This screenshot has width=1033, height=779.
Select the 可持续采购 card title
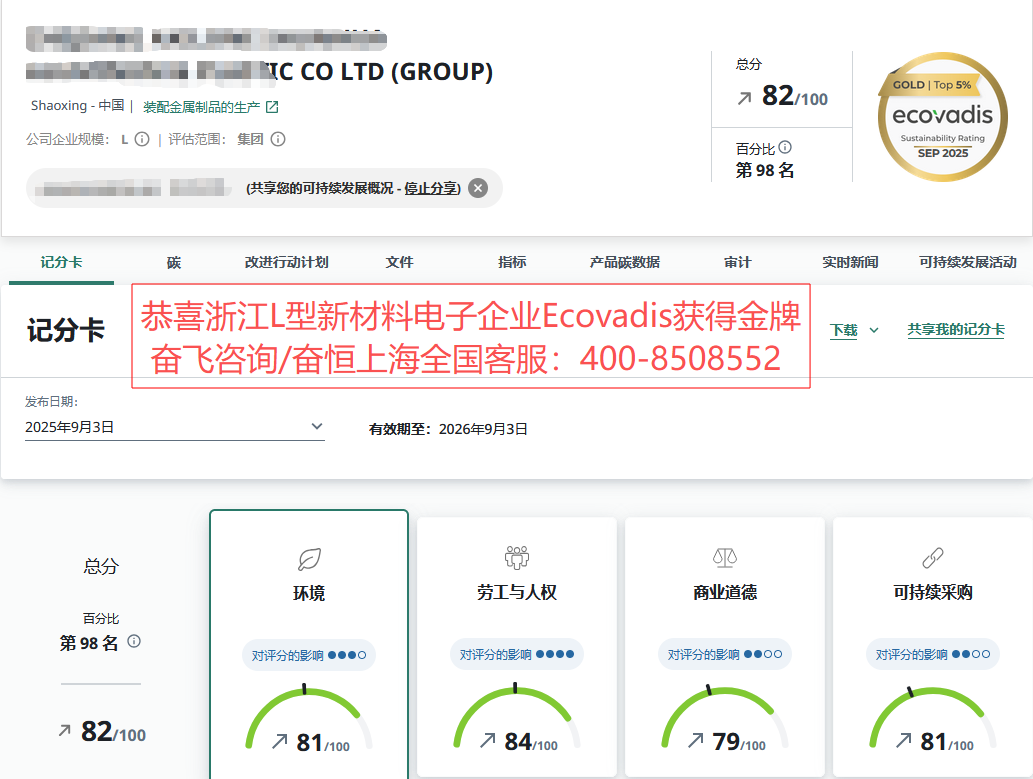point(933,592)
